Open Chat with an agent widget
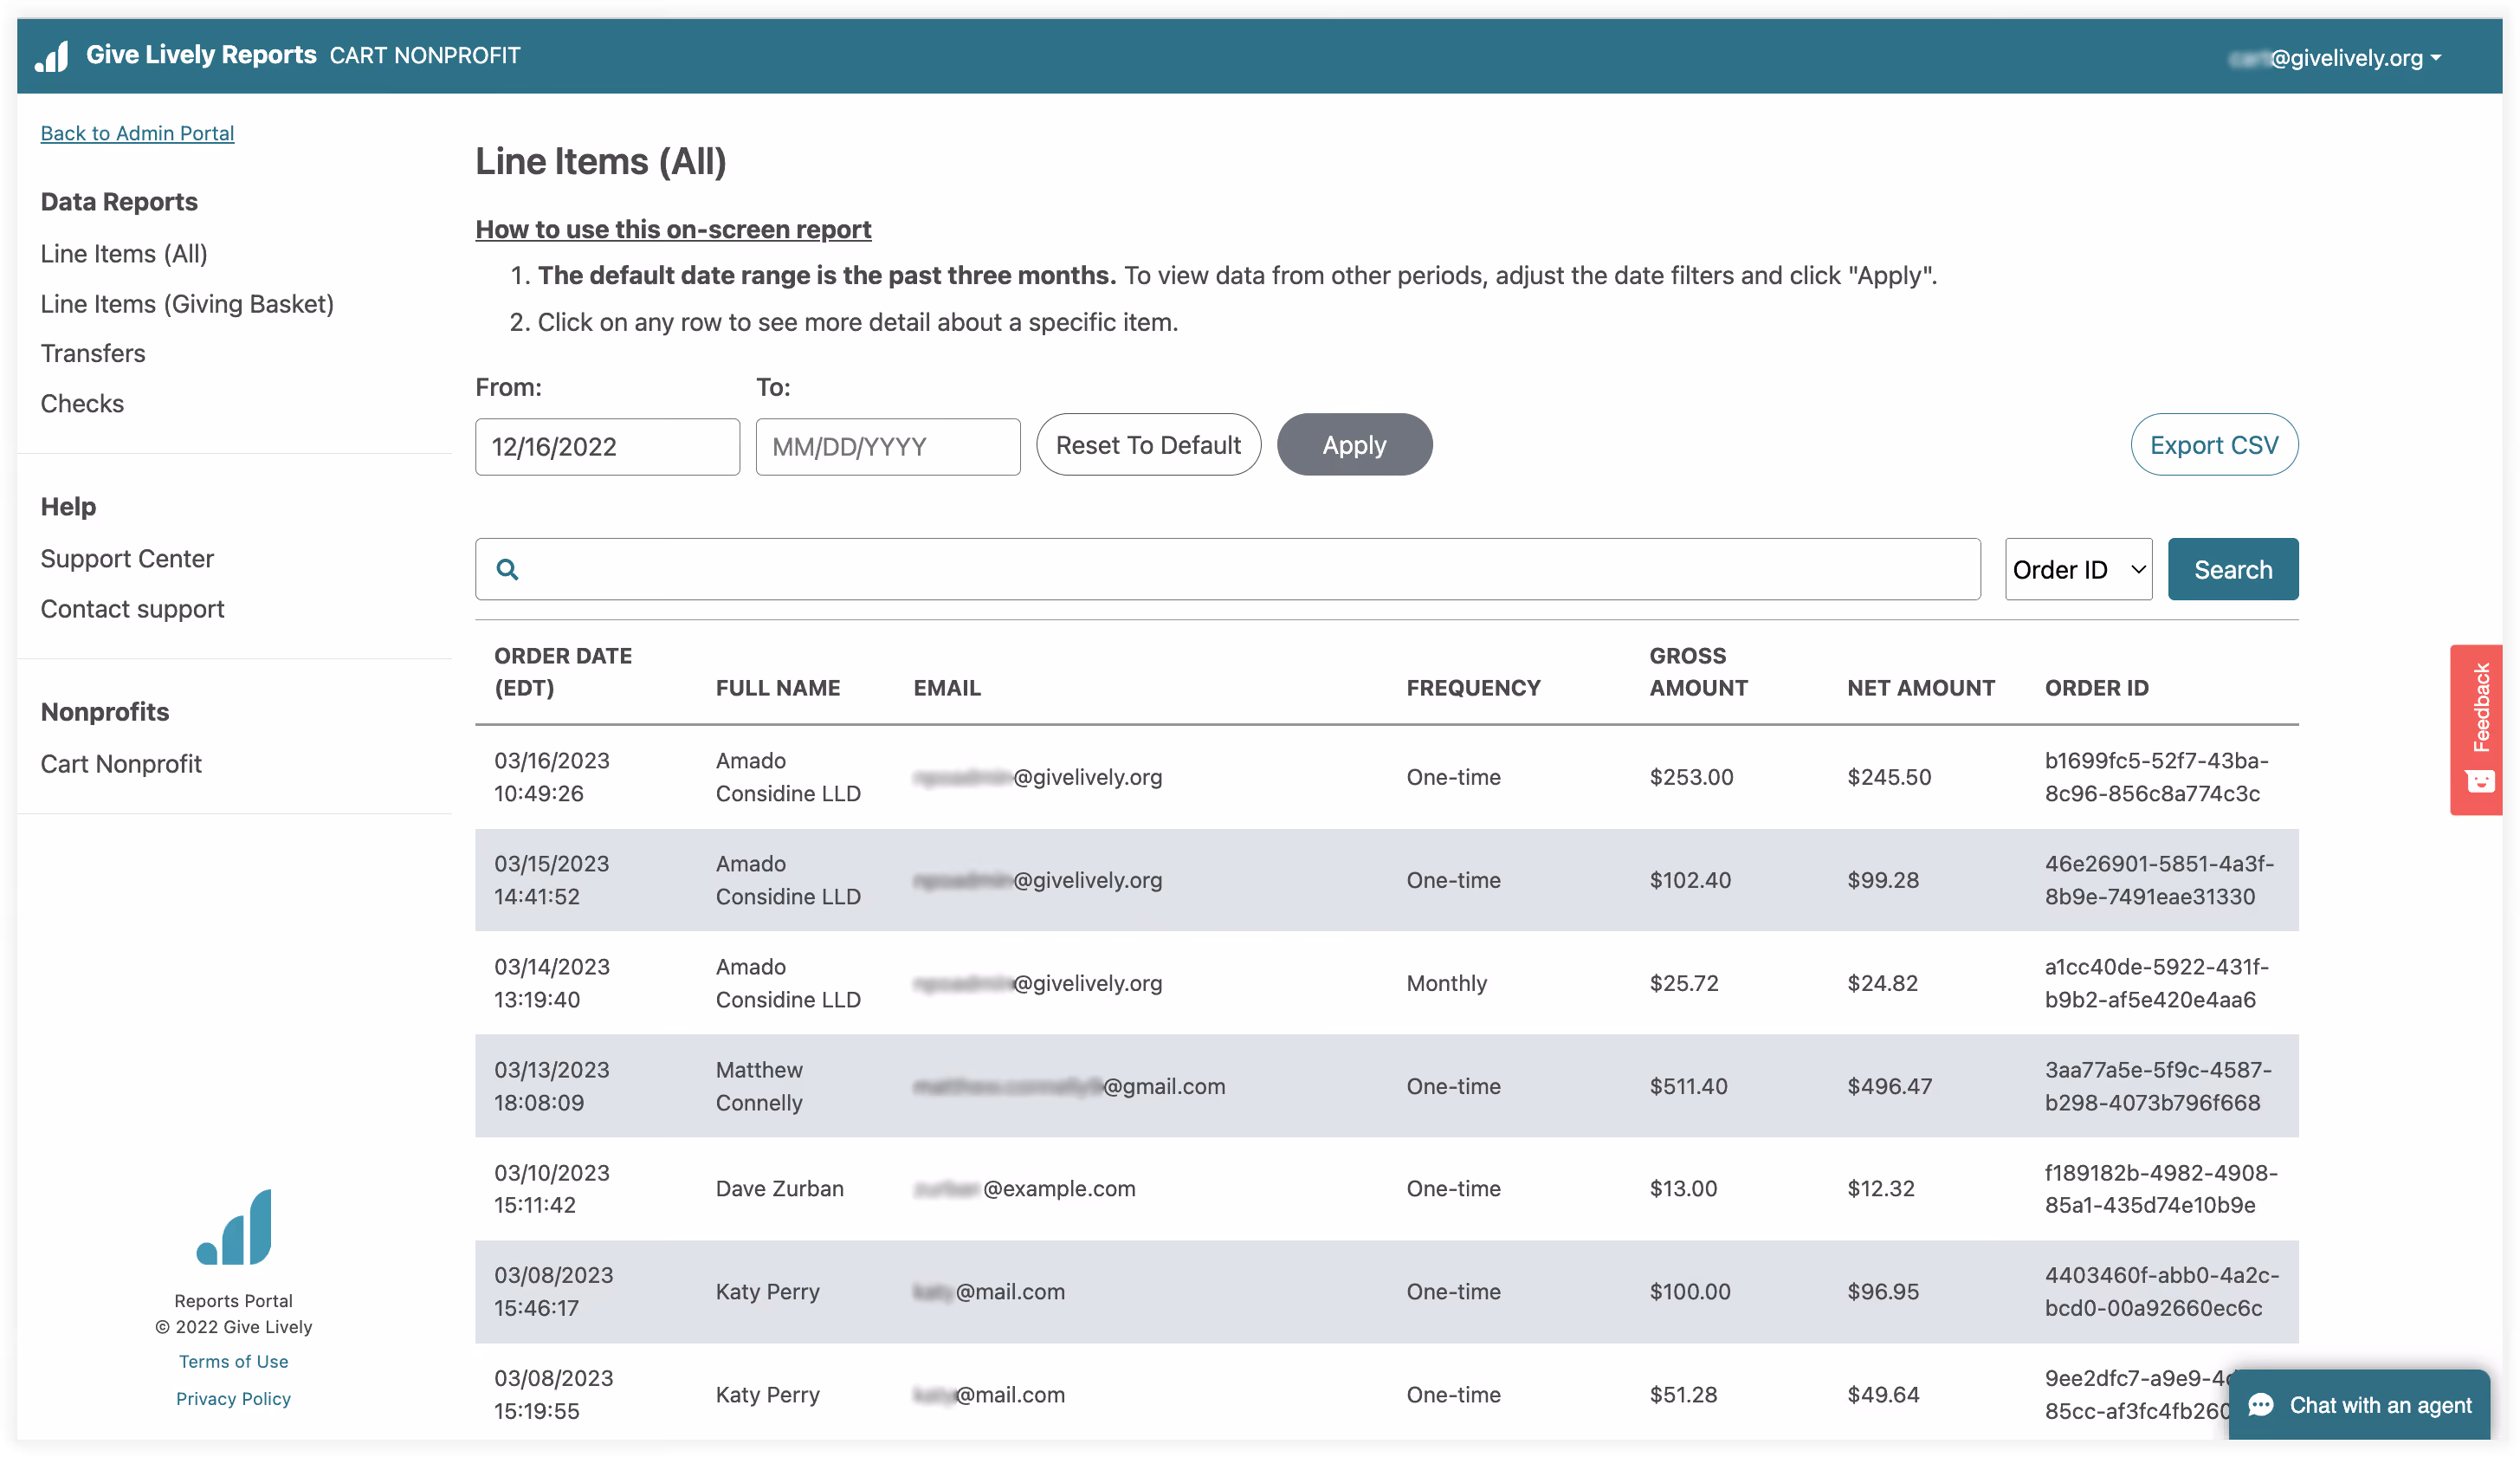The width and height of the screenshot is (2520, 1457). (2360, 1404)
